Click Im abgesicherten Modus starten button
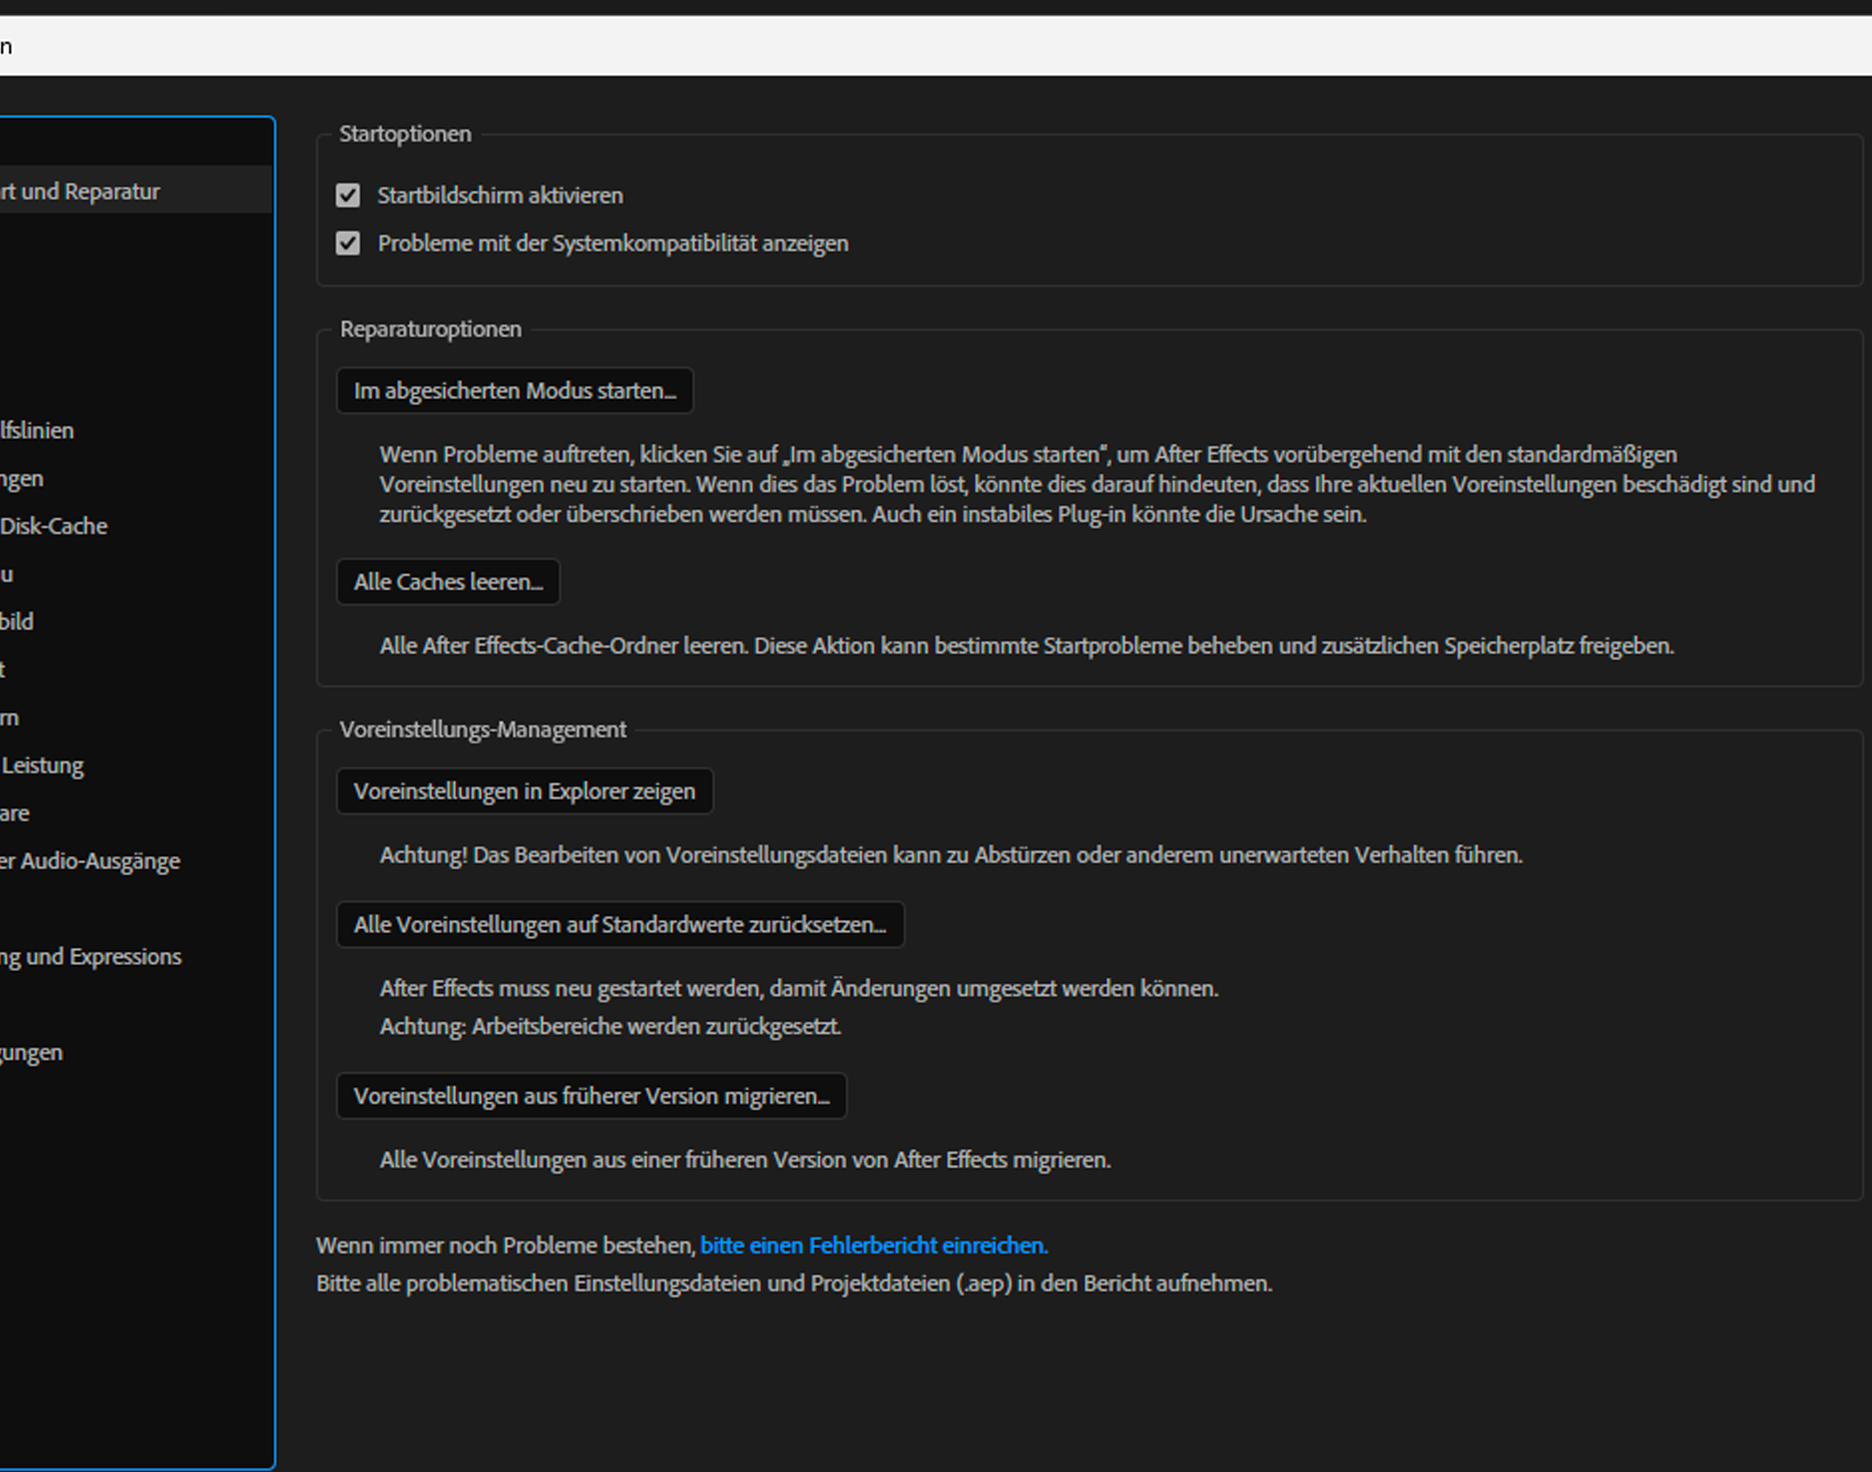1872x1472 pixels. coord(515,390)
